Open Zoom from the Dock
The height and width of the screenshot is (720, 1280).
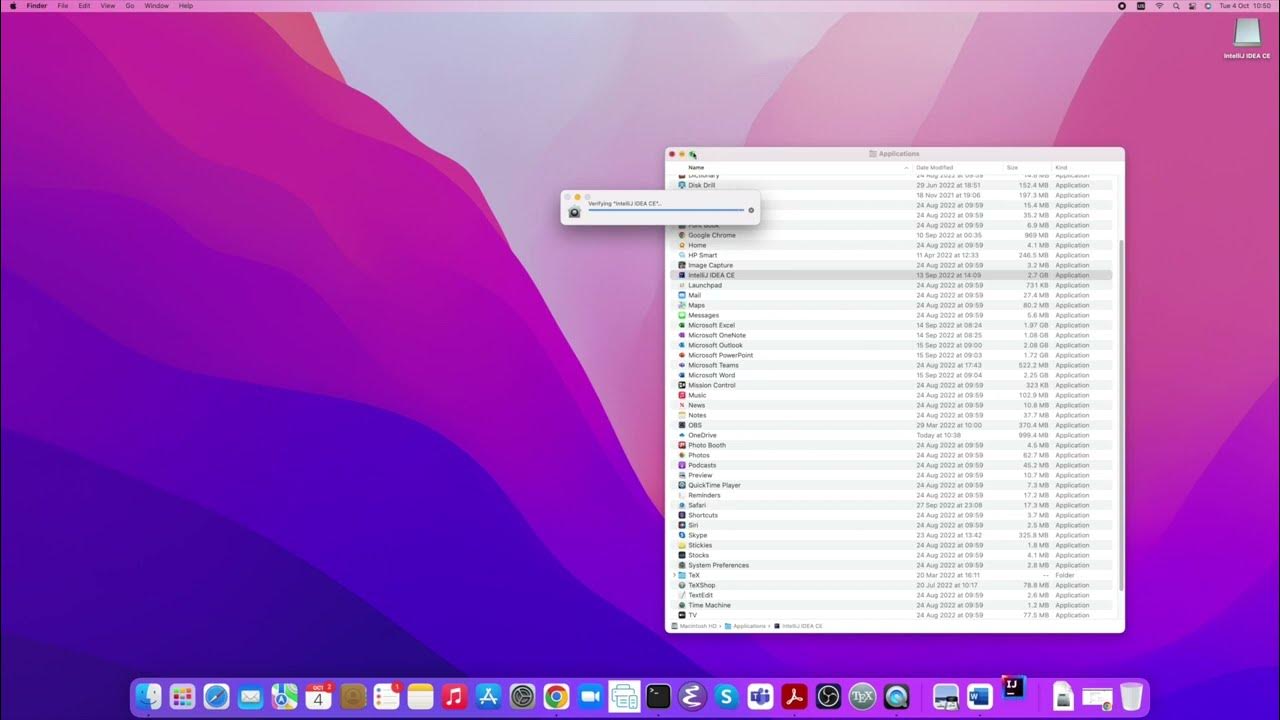[x=590, y=697]
